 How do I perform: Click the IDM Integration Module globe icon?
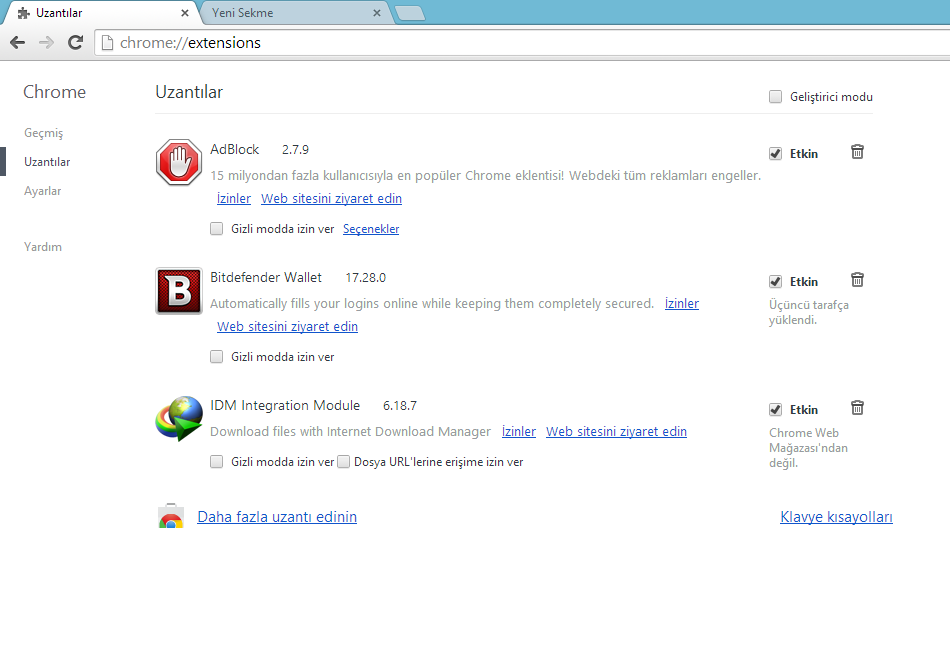pyautogui.click(x=179, y=419)
